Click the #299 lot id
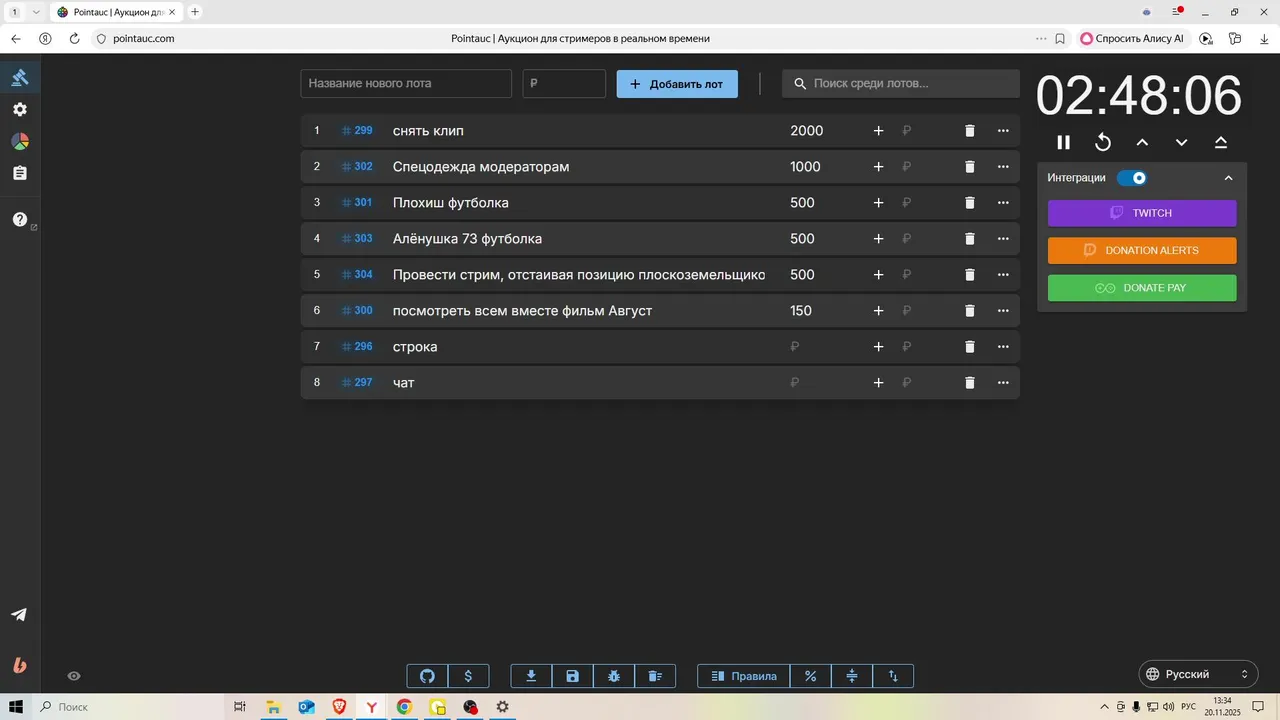Screen dimensions: 1280x720 357,131
